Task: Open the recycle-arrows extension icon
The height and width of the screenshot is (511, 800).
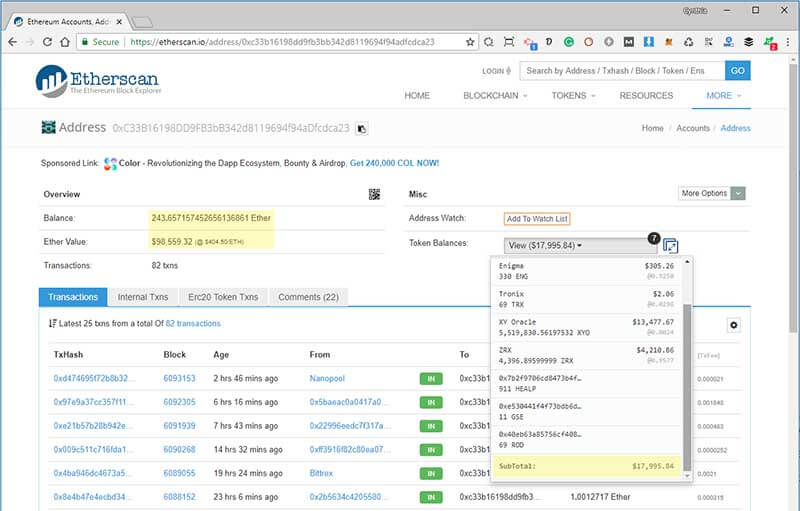Action: pyautogui.click(x=688, y=42)
